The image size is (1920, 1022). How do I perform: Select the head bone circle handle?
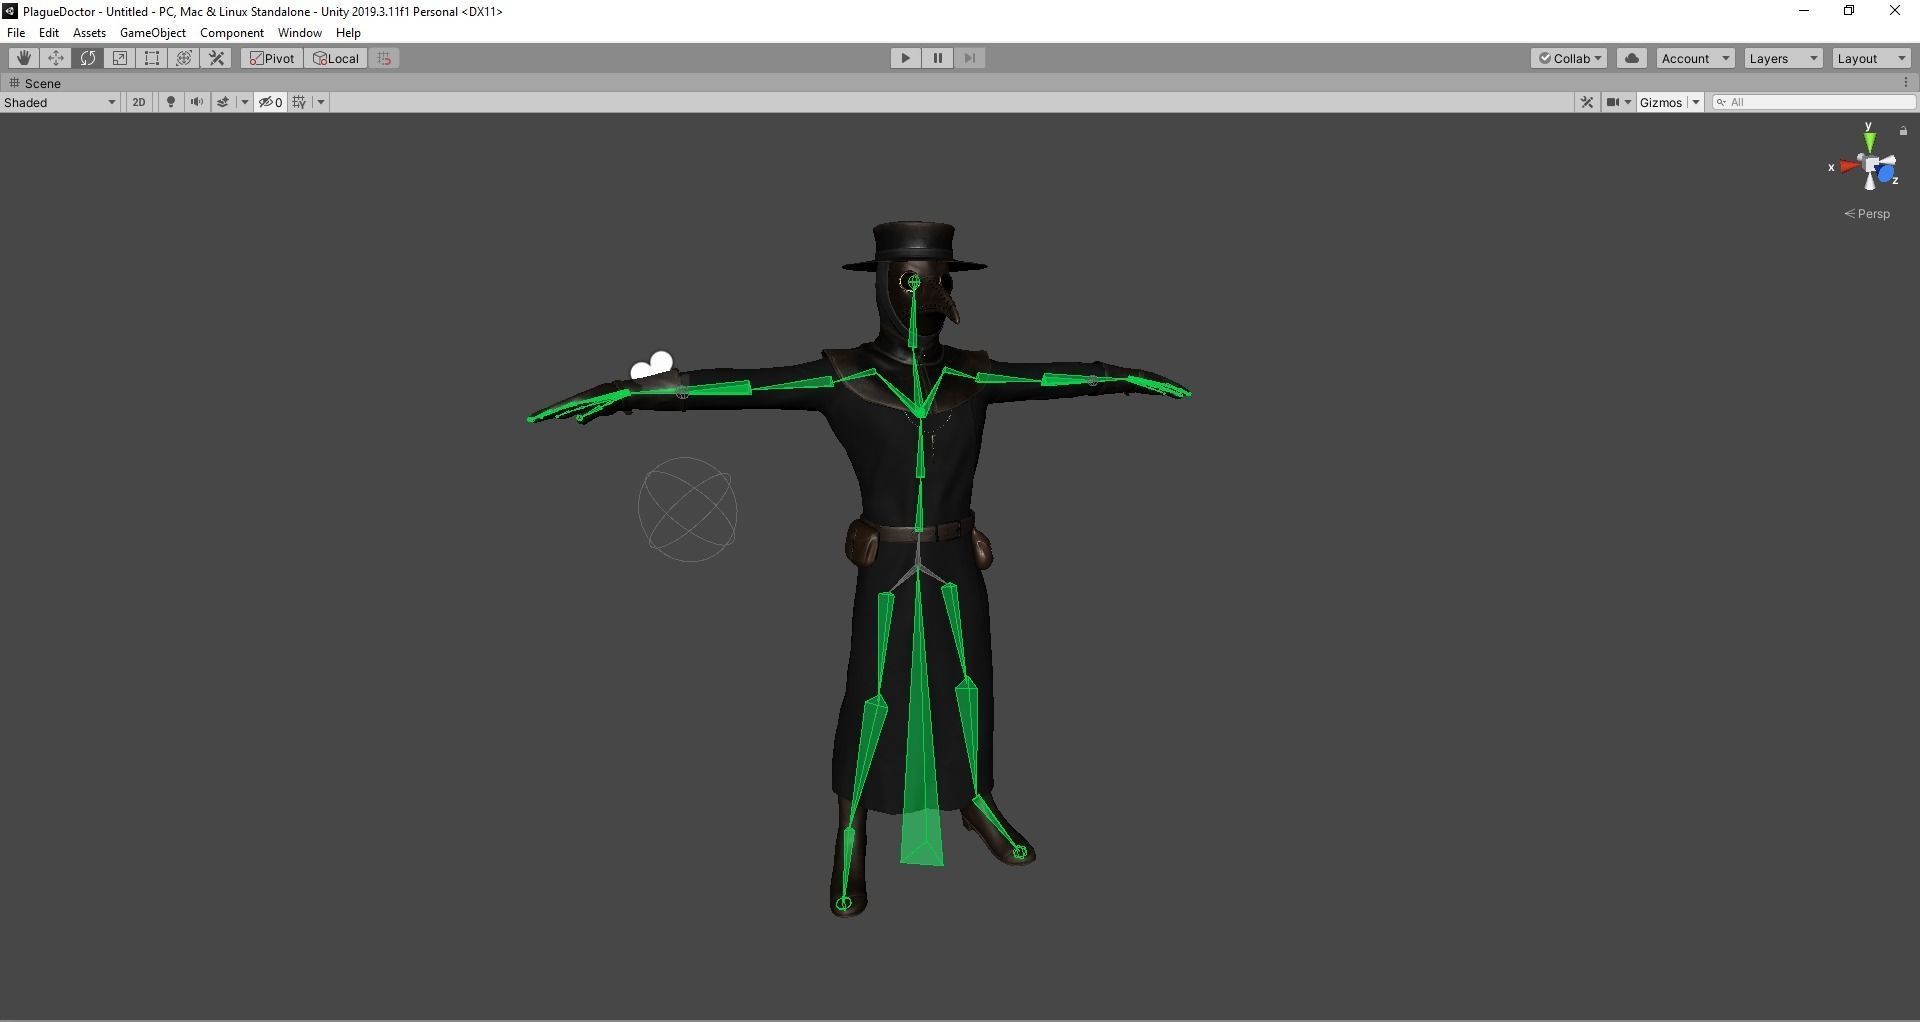pyautogui.click(x=913, y=283)
